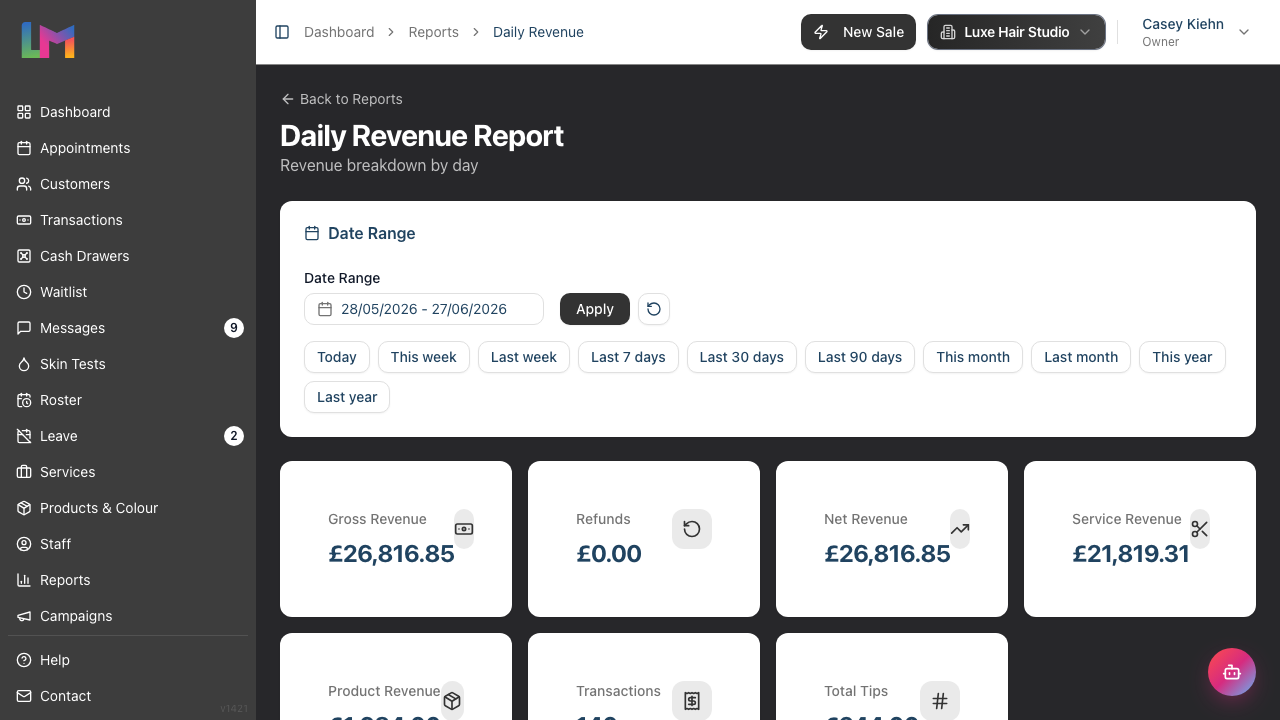Click the Transactions receipt icon
Image resolution: width=1280 pixels, height=720 pixels.
click(692, 701)
